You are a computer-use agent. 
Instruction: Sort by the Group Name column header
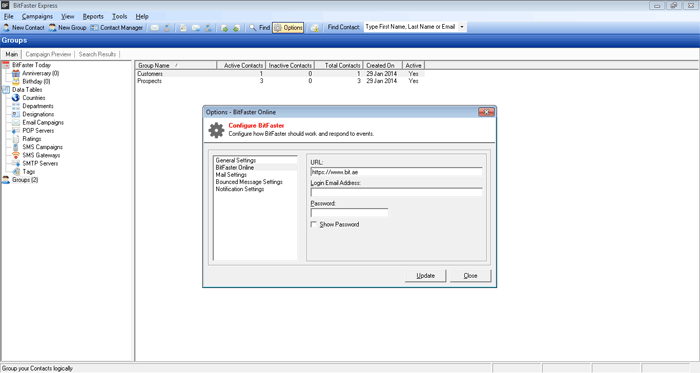coord(176,65)
